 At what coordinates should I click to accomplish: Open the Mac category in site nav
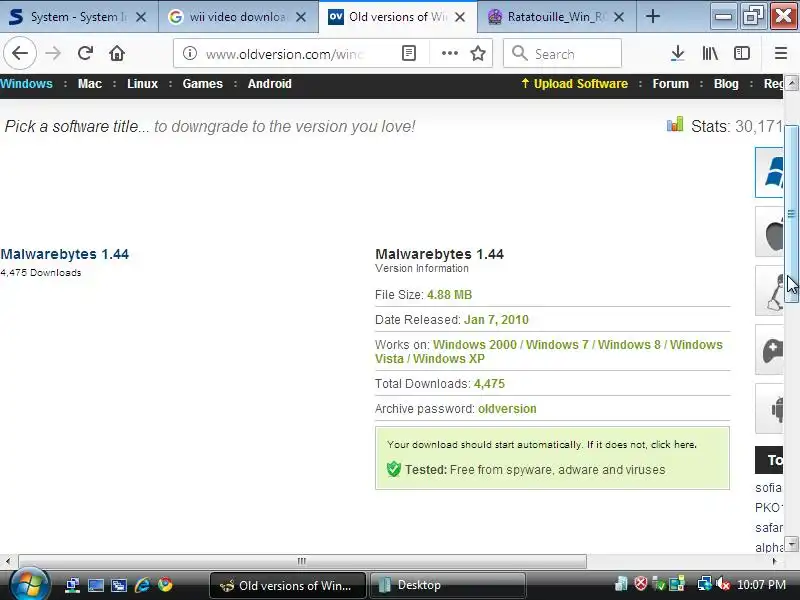(90, 84)
